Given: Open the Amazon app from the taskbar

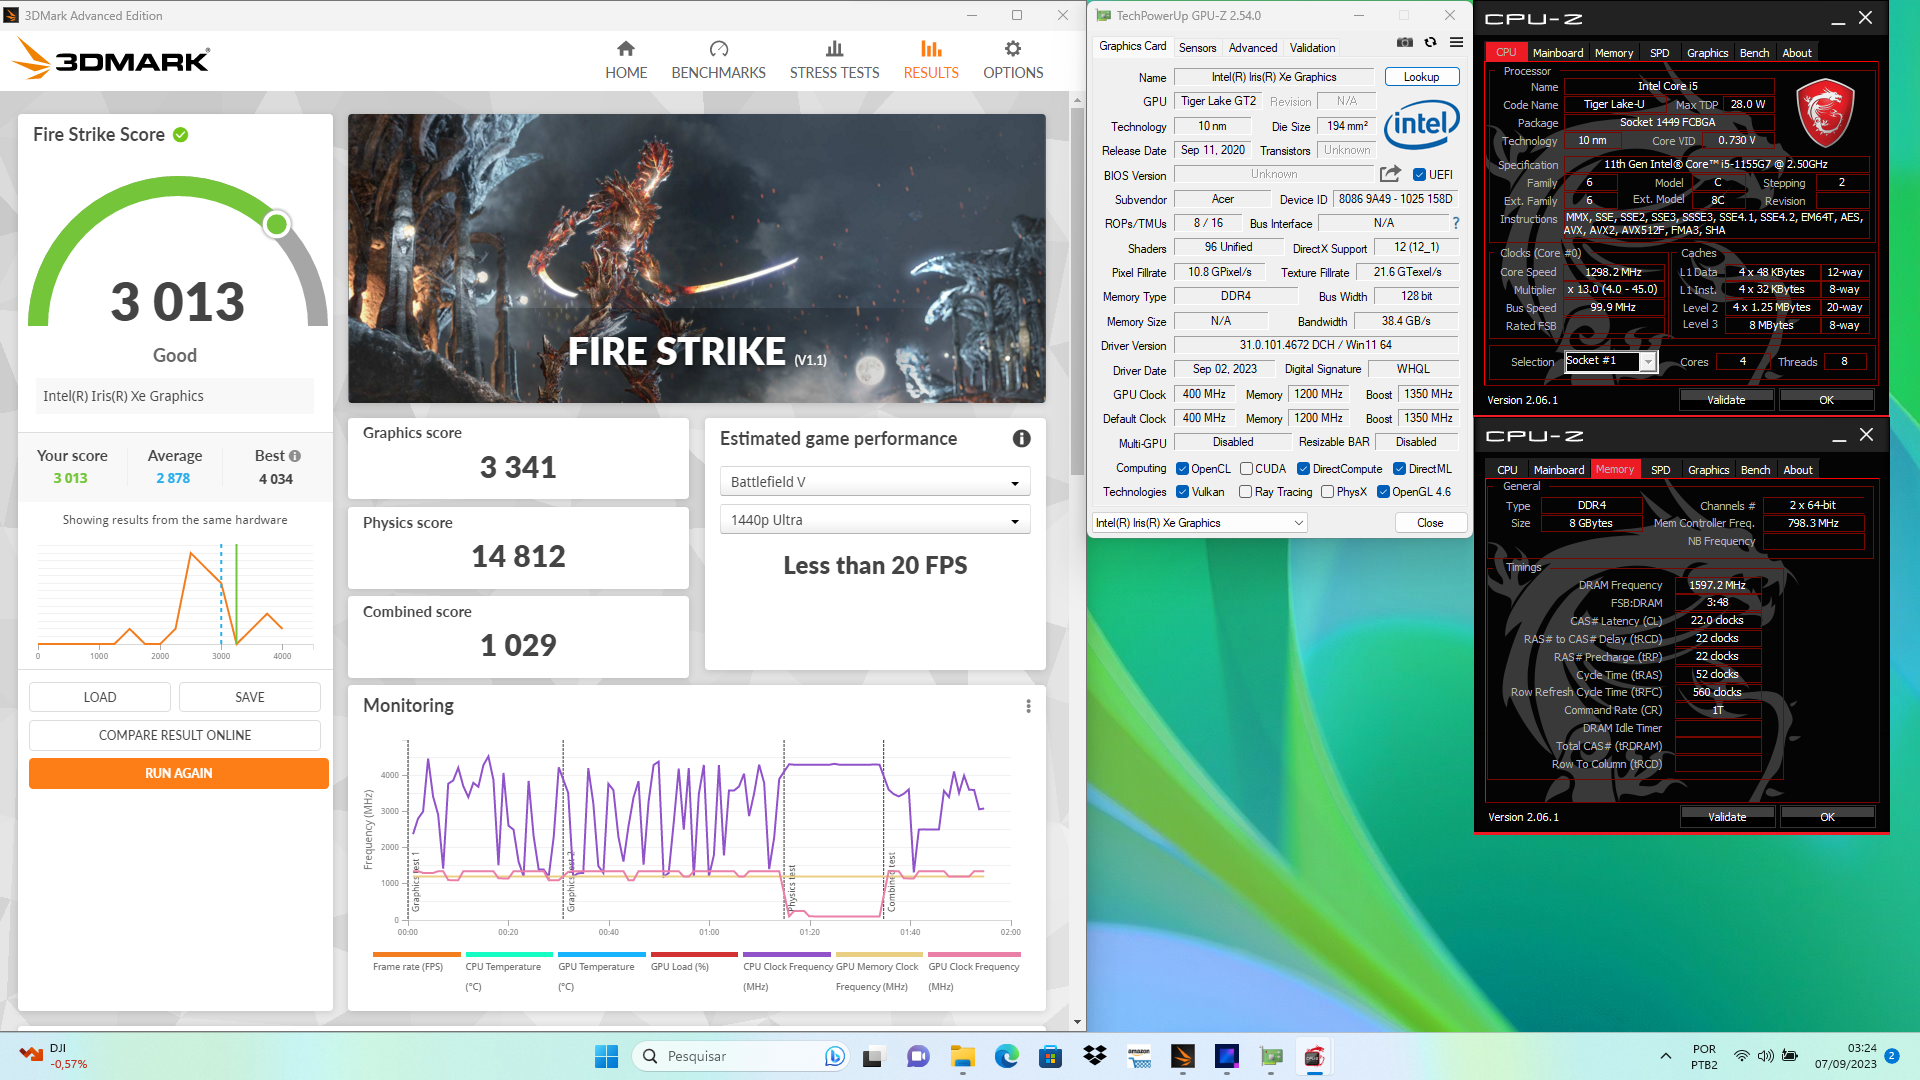Looking at the screenshot, I should tap(1139, 1056).
